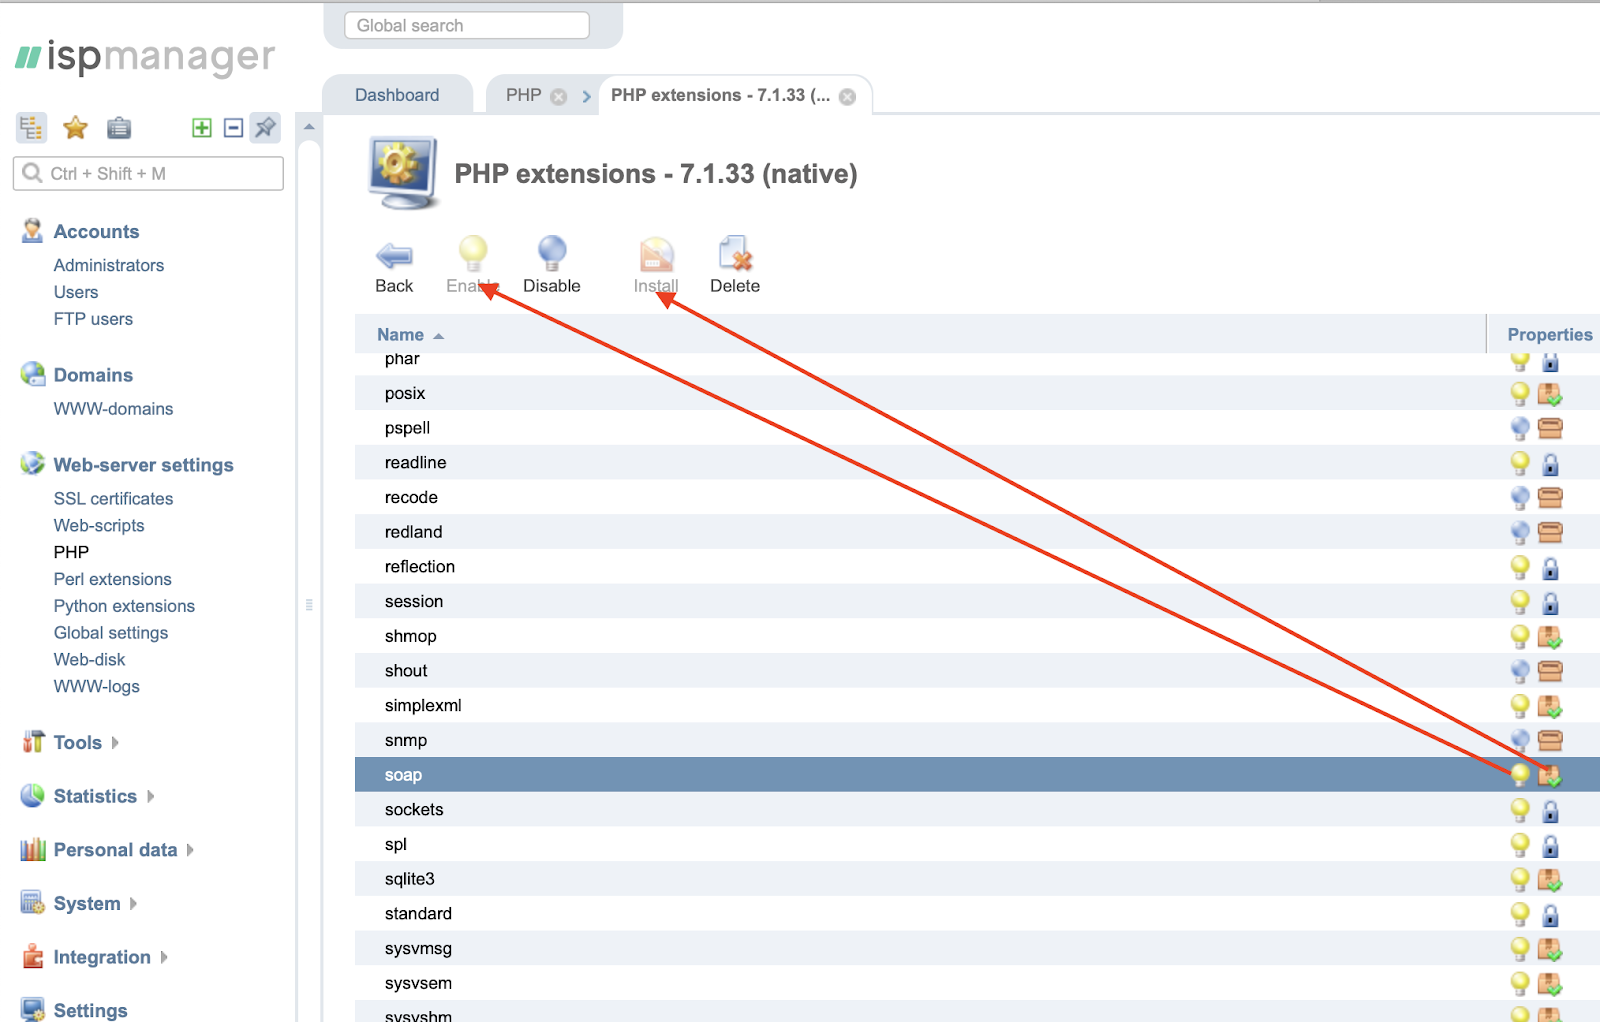Open WWW-logs in the sidebar

tap(97, 687)
